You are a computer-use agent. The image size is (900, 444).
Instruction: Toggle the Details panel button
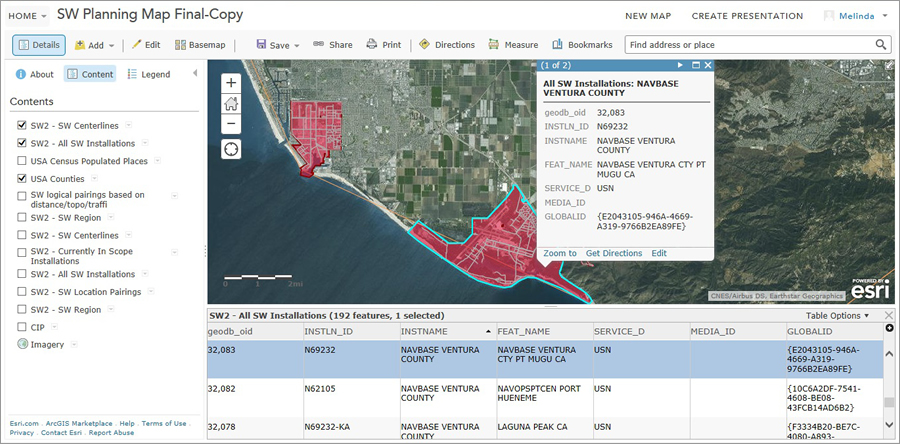(x=39, y=45)
